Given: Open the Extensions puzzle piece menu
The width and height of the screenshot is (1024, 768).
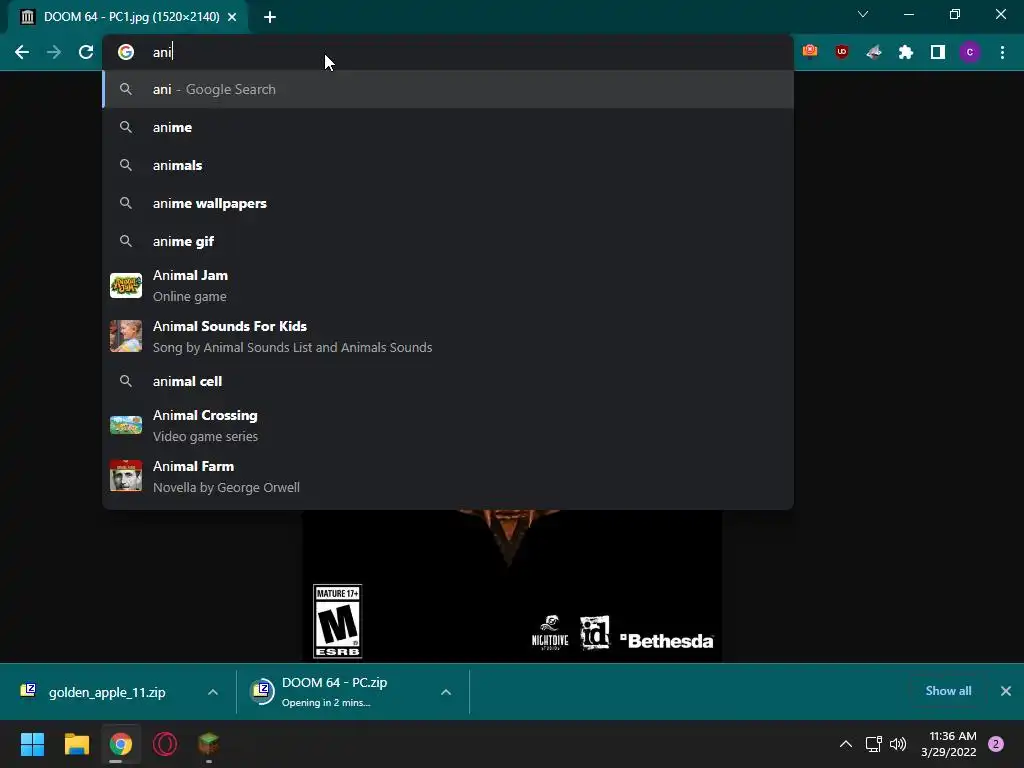Looking at the screenshot, I should point(906,52).
